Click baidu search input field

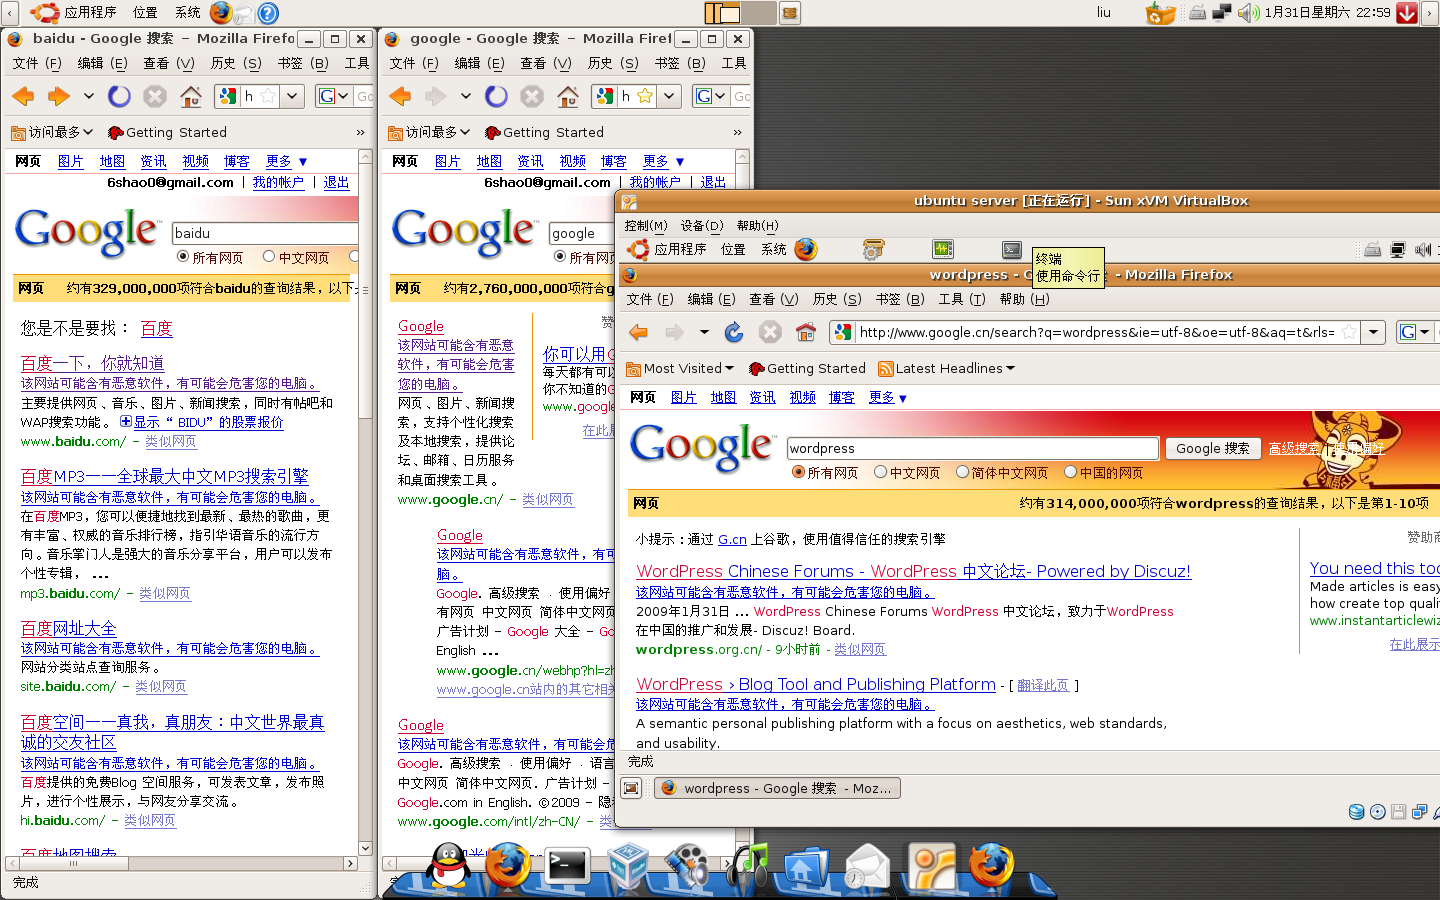[x=265, y=233]
